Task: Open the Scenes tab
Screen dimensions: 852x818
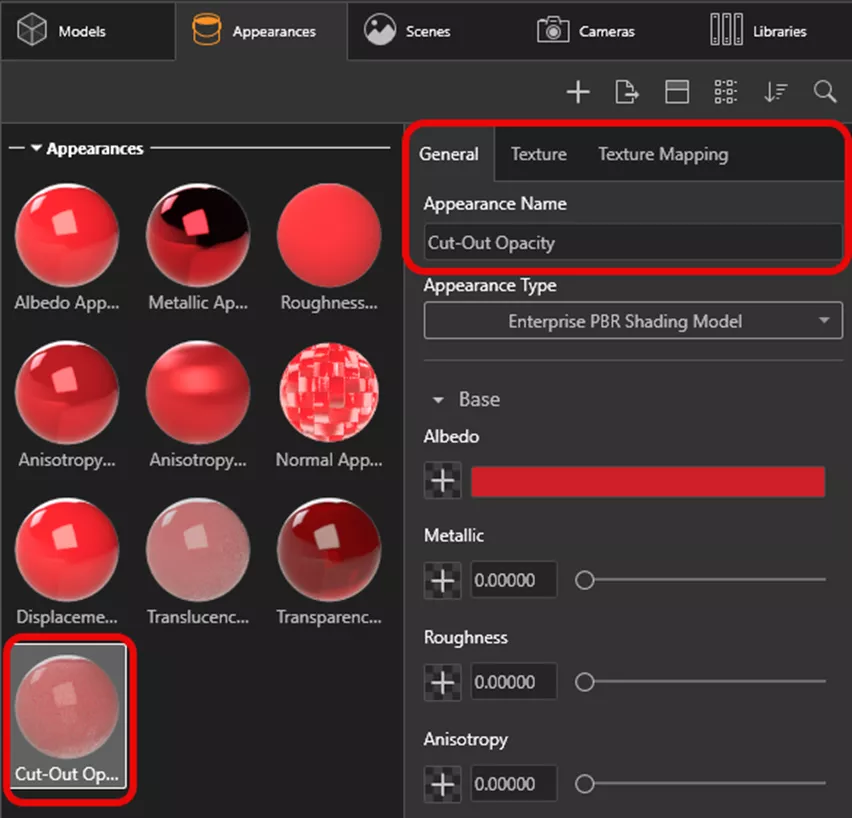Action: click(408, 31)
